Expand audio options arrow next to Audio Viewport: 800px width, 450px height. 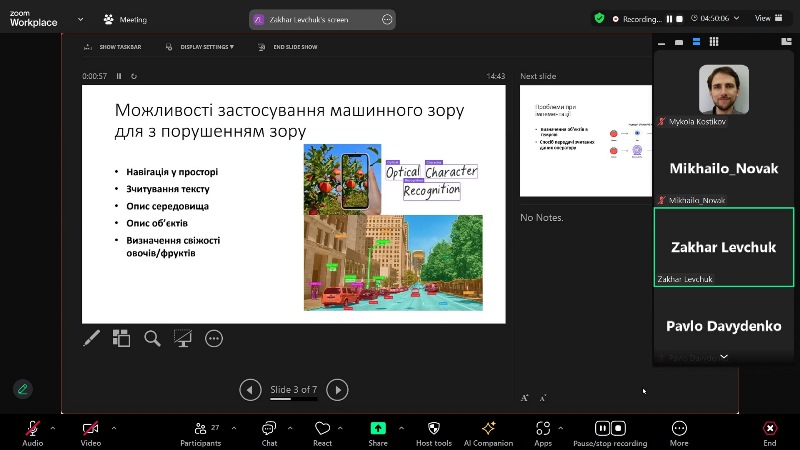(x=53, y=428)
